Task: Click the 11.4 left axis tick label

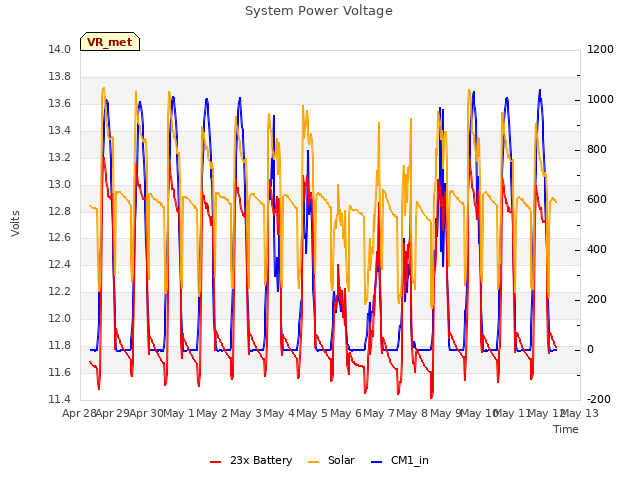Action: coord(60,399)
